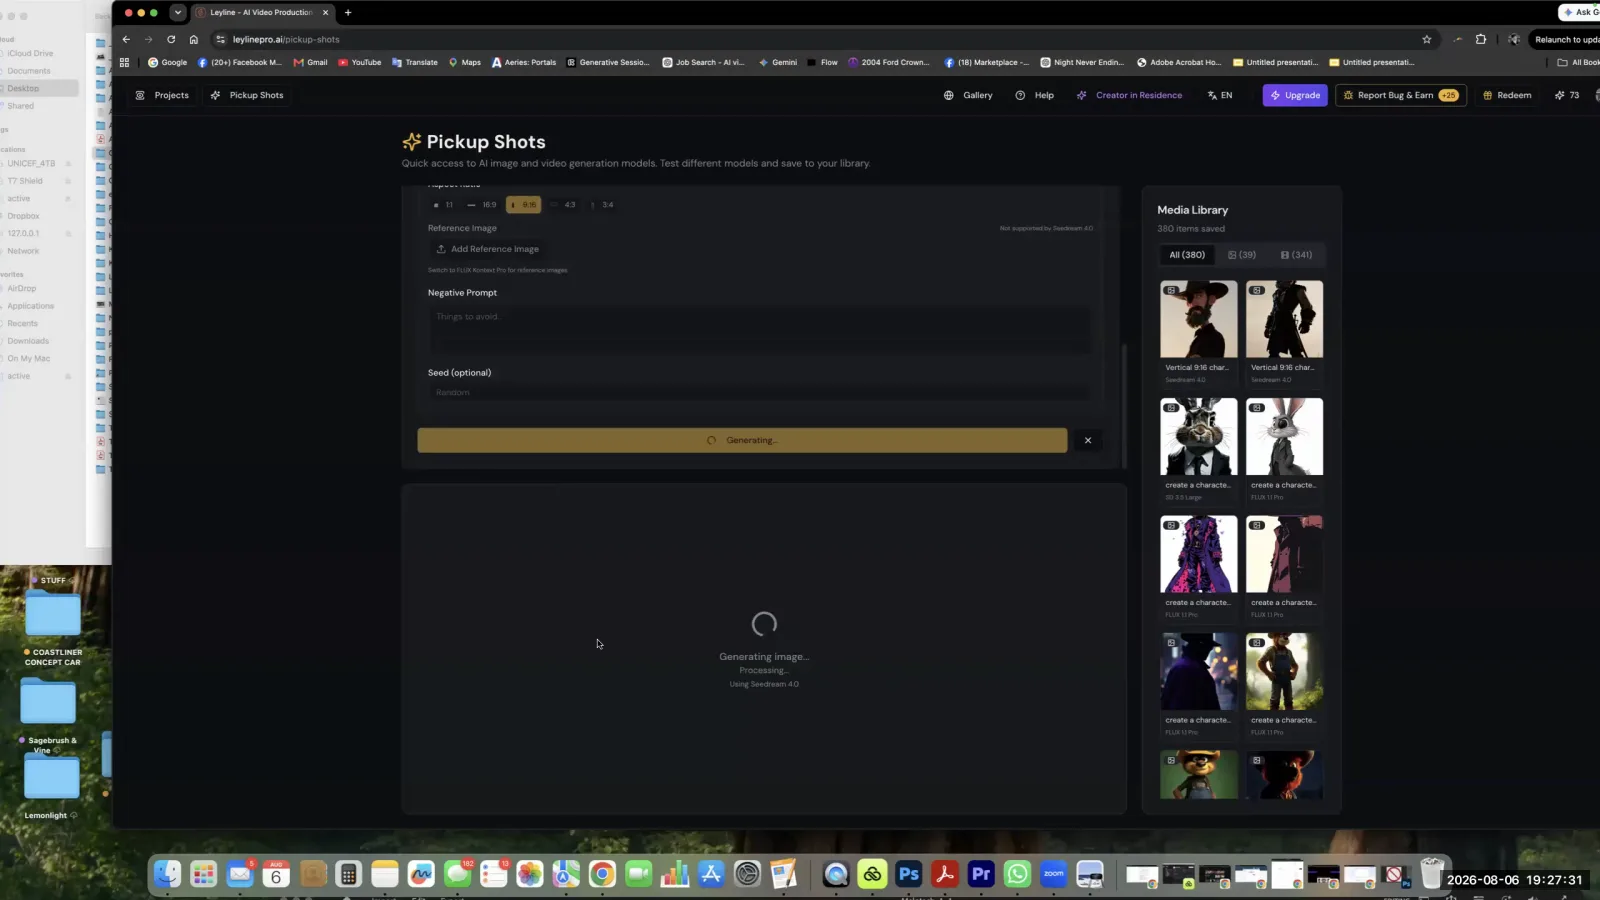The height and width of the screenshot is (900, 1600).
Task: Open dark coat figure thumbnail from Seedream
Action: [x=1284, y=319]
